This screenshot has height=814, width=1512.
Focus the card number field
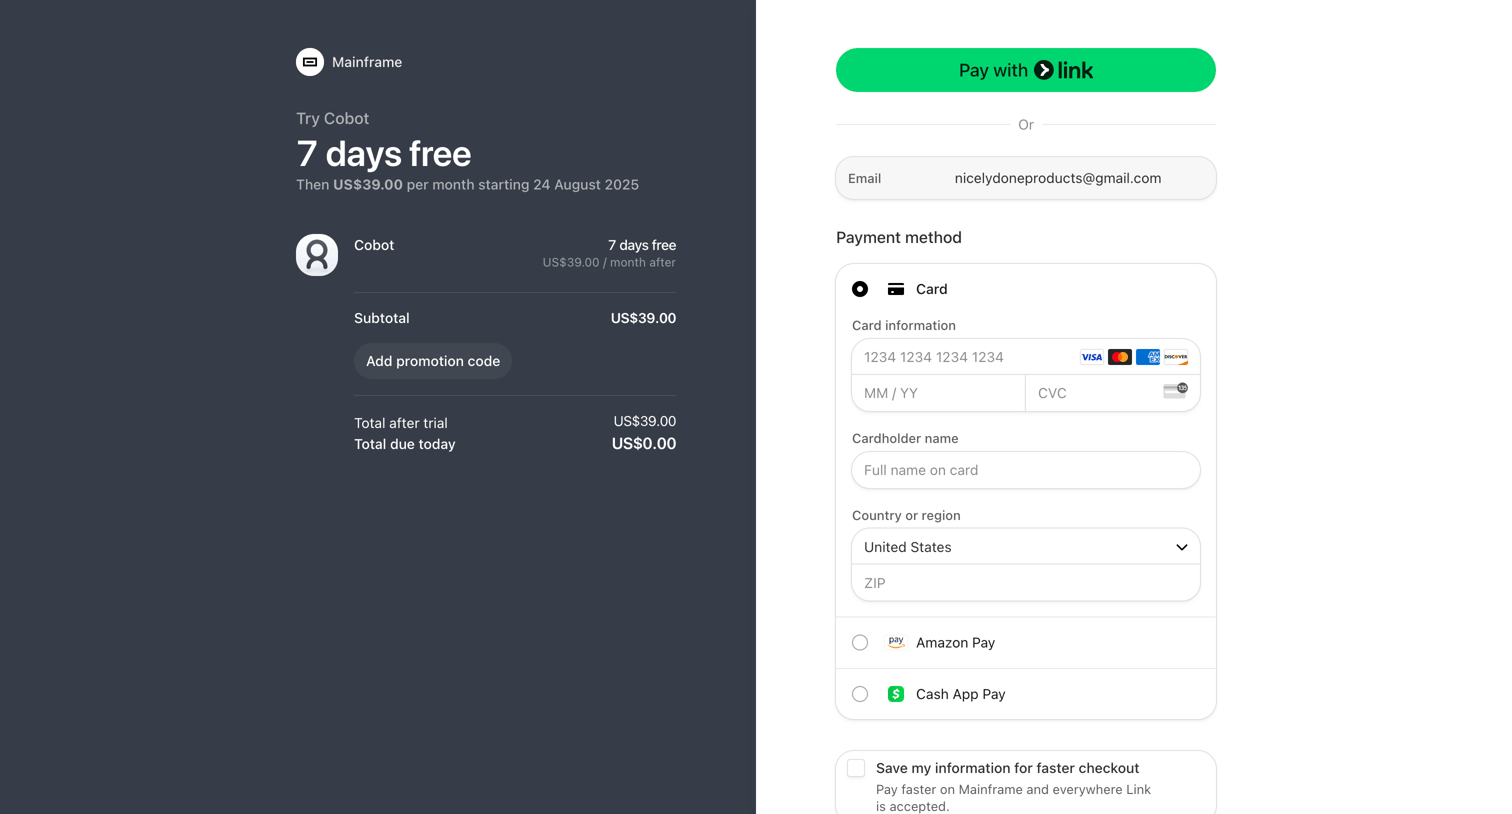click(x=1026, y=357)
